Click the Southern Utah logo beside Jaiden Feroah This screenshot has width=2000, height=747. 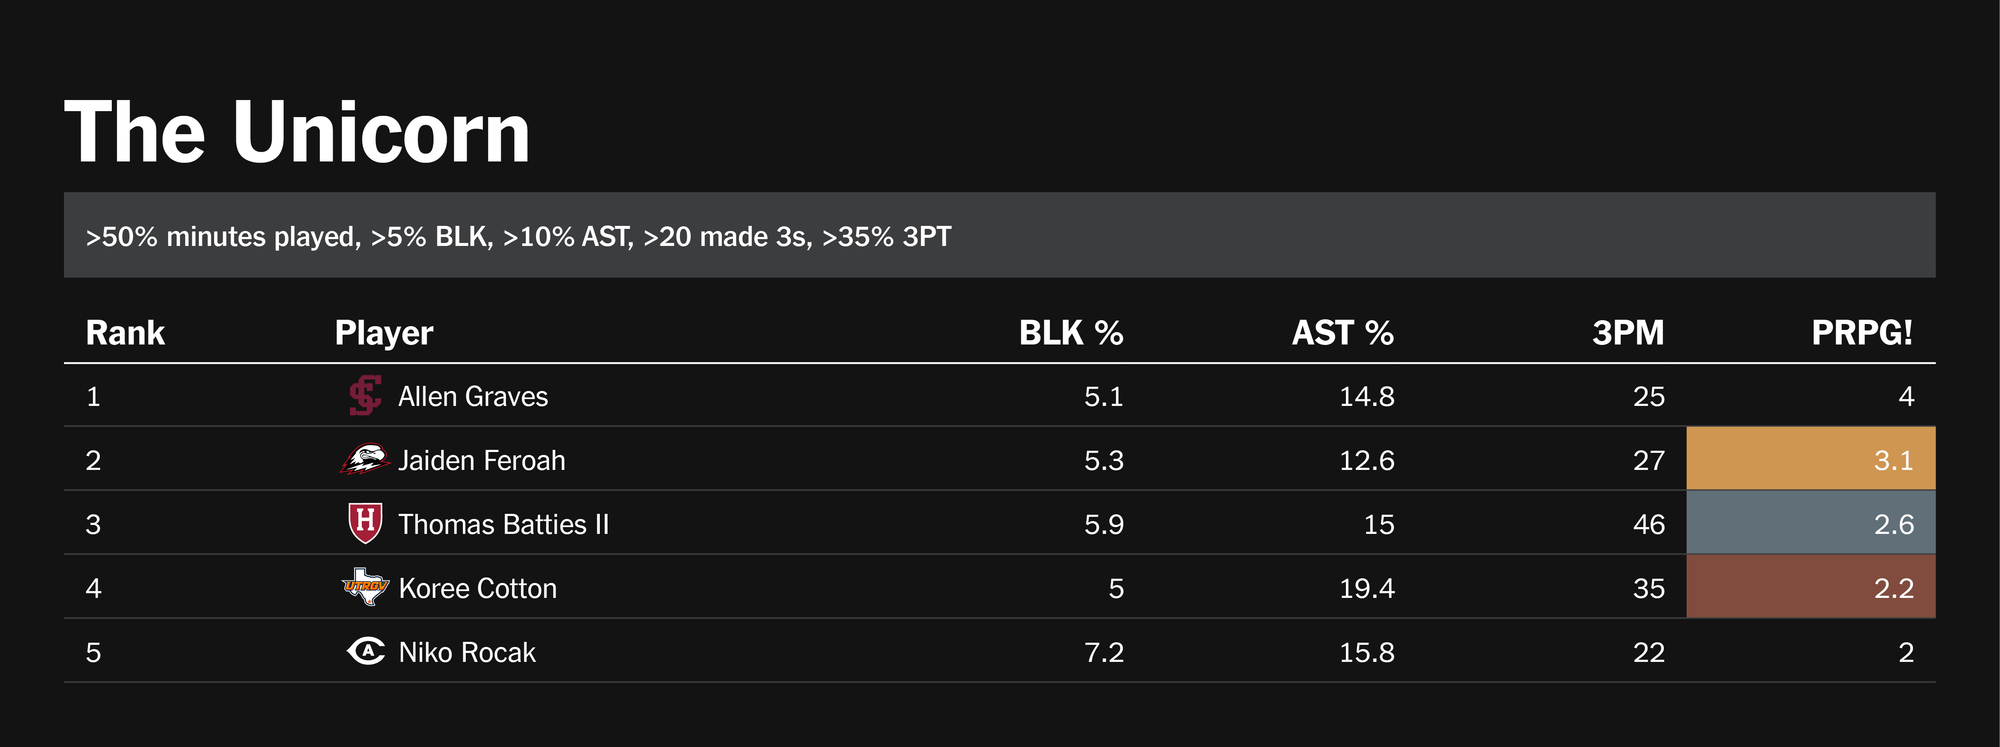pyautogui.click(x=365, y=460)
